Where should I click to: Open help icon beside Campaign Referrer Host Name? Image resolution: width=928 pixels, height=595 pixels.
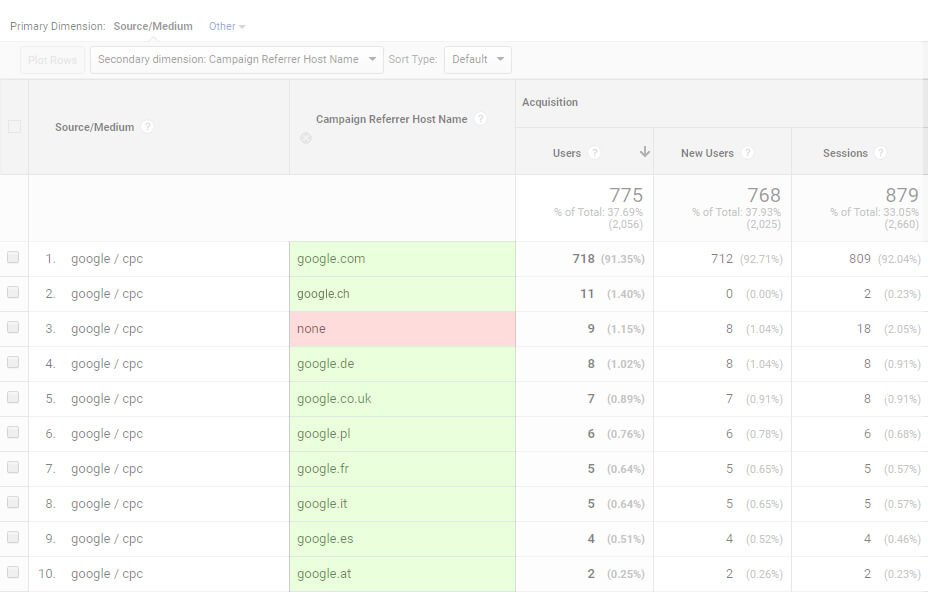pos(481,119)
